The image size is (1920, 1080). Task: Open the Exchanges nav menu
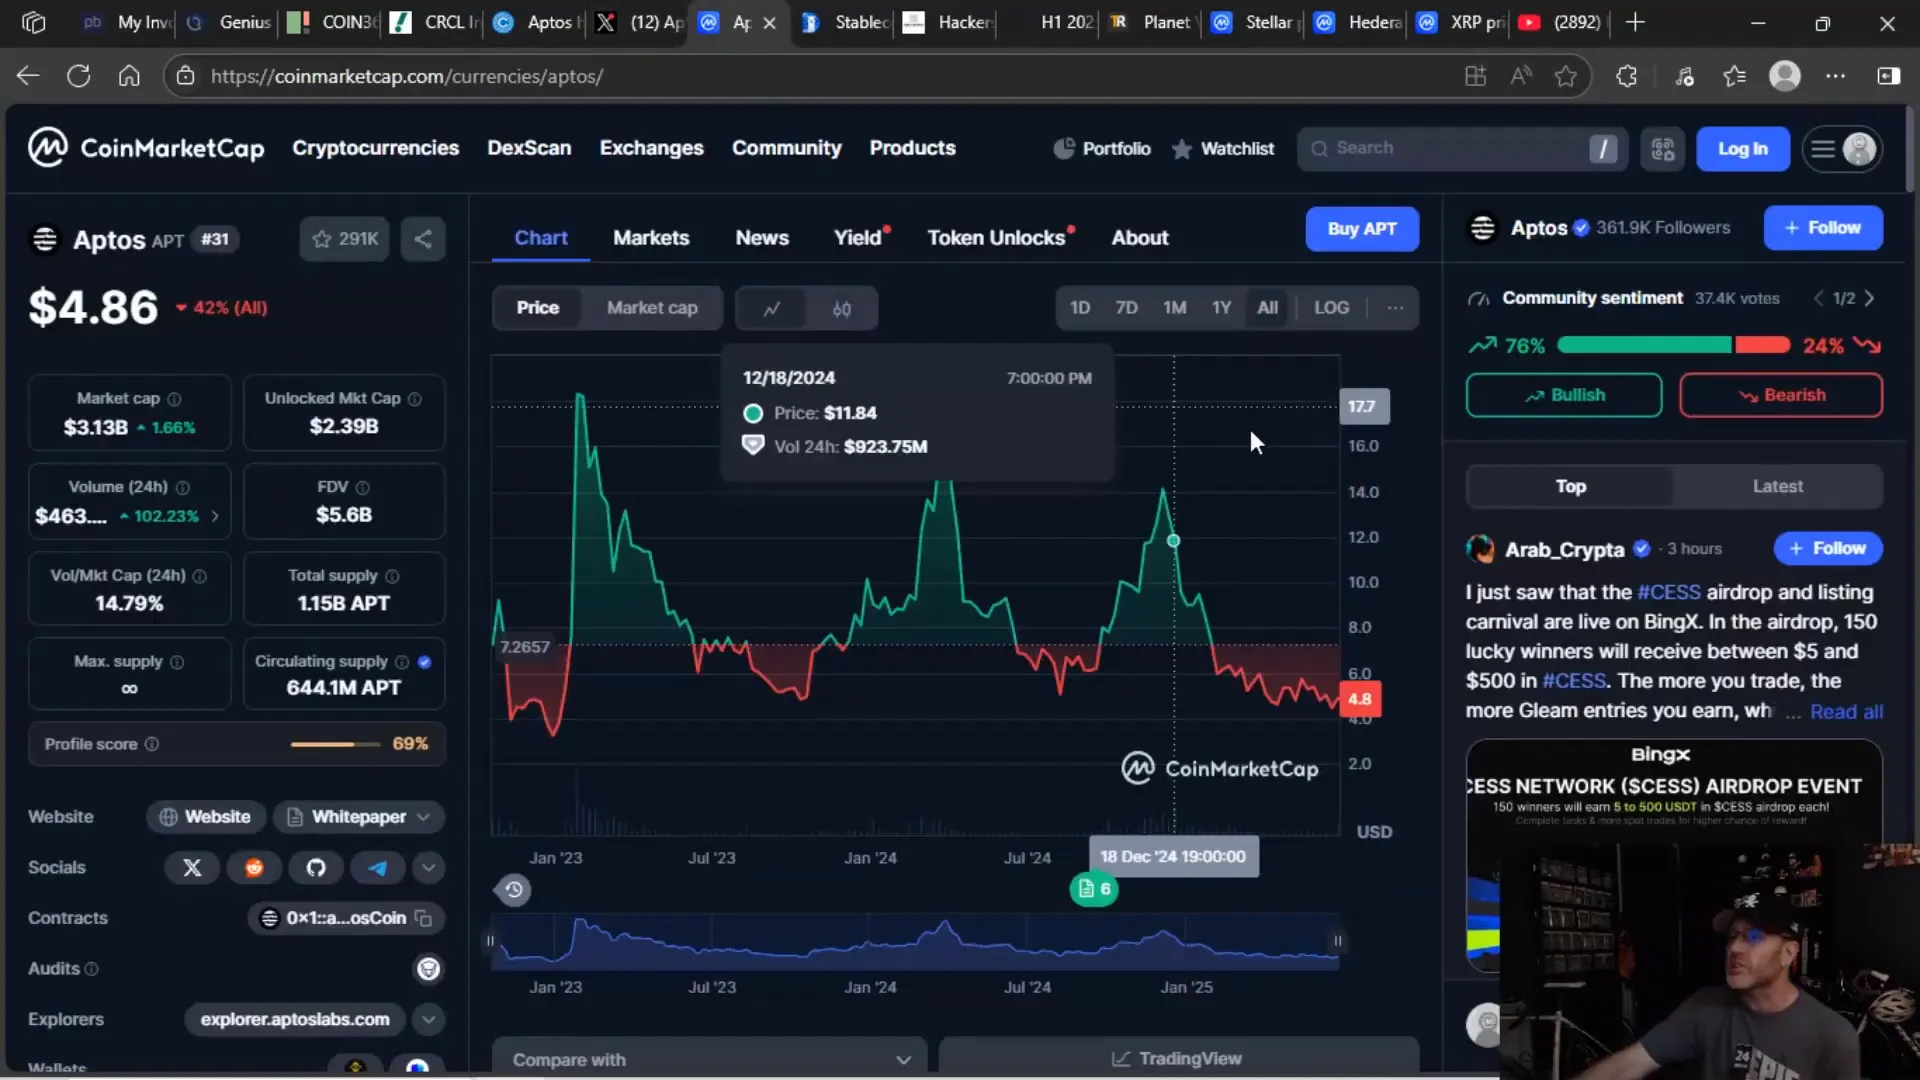coord(651,148)
